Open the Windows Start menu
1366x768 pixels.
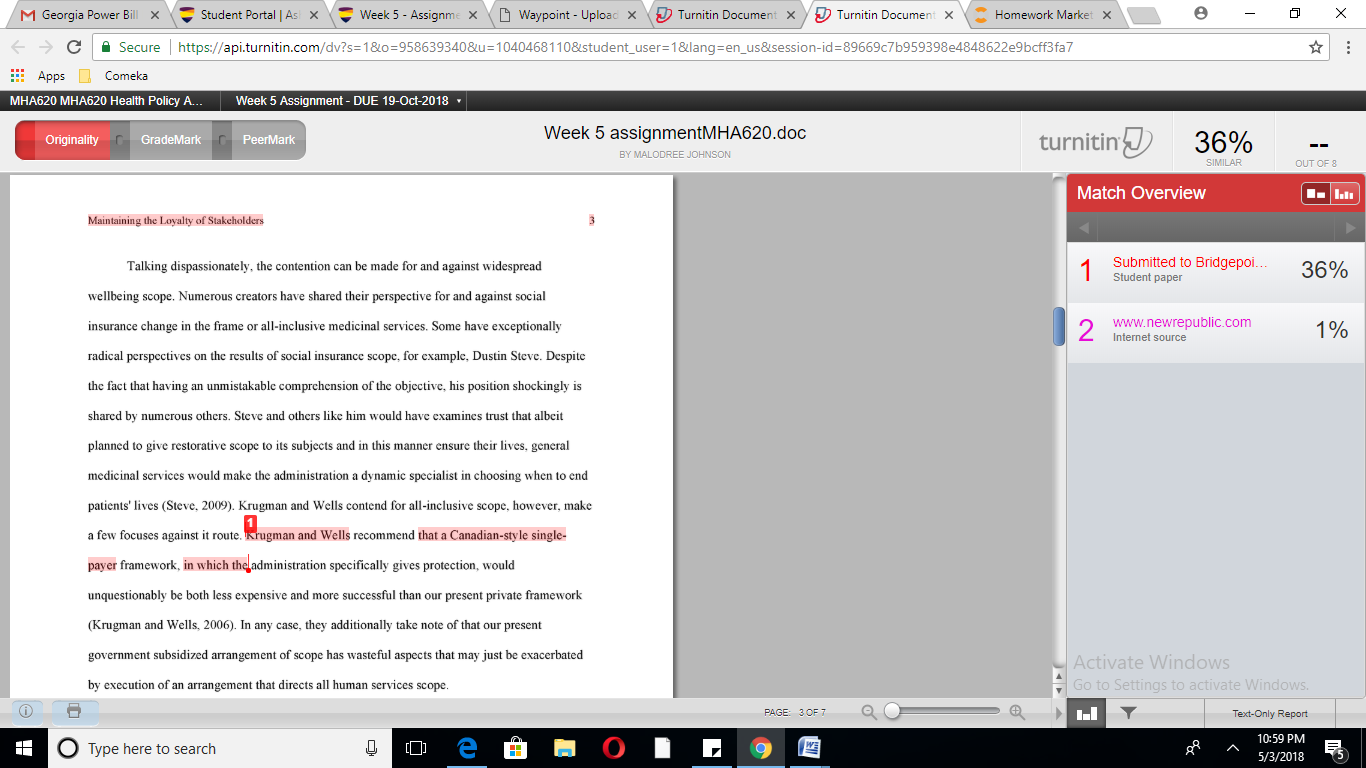click(23, 748)
